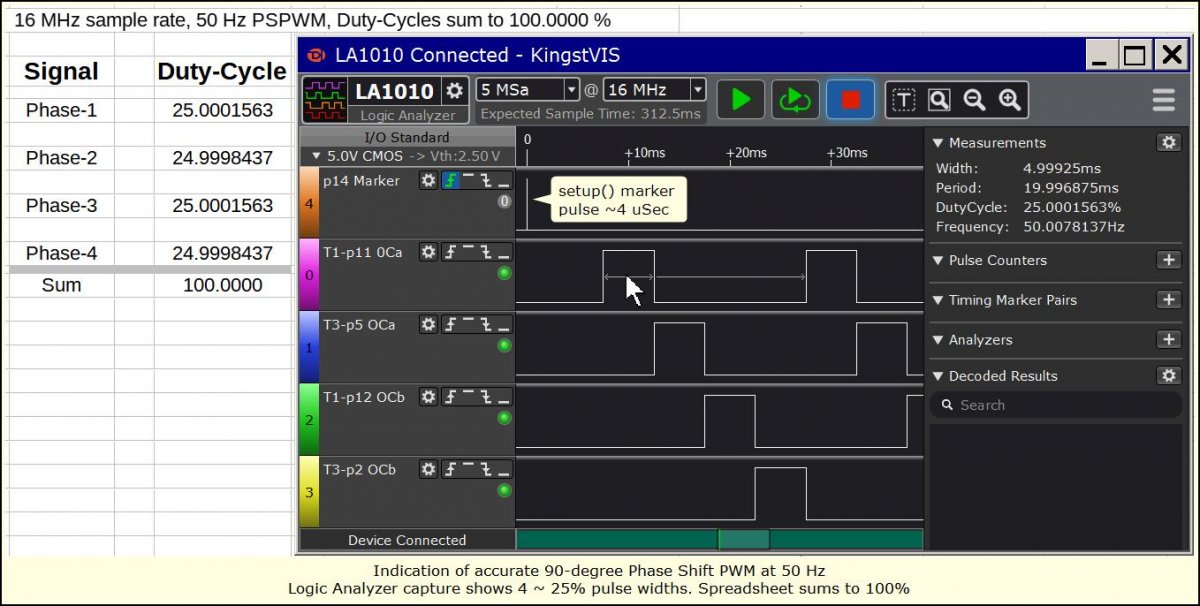Toggle rising edge trigger on T1-p11 OCa
Screen dimensions: 1200x606
450,253
